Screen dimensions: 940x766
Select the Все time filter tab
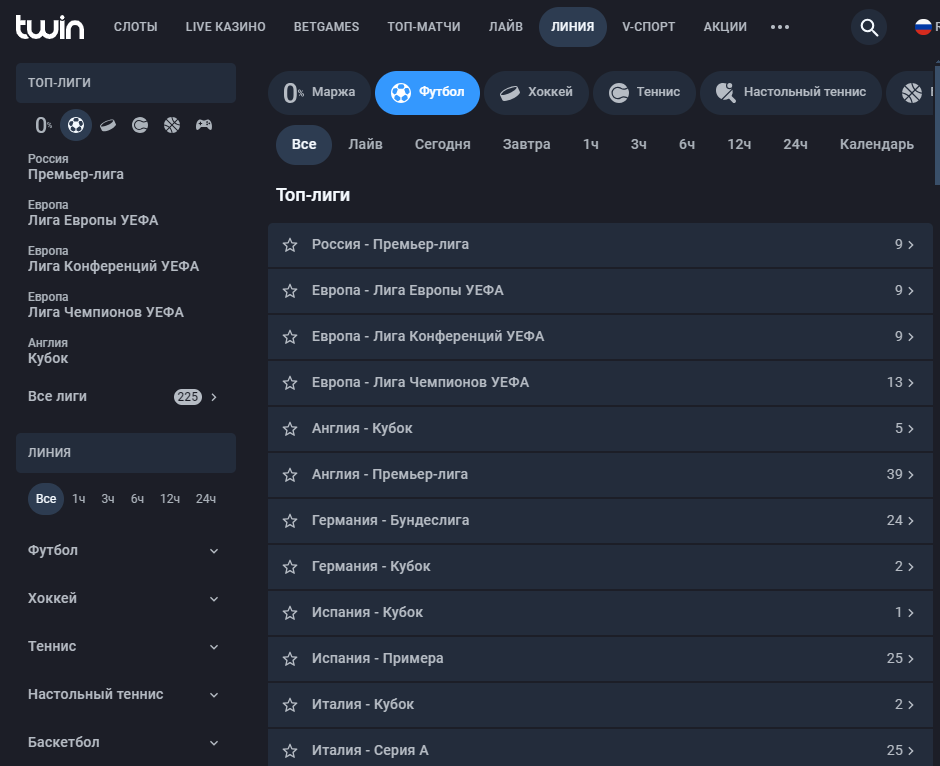(x=304, y=144)
